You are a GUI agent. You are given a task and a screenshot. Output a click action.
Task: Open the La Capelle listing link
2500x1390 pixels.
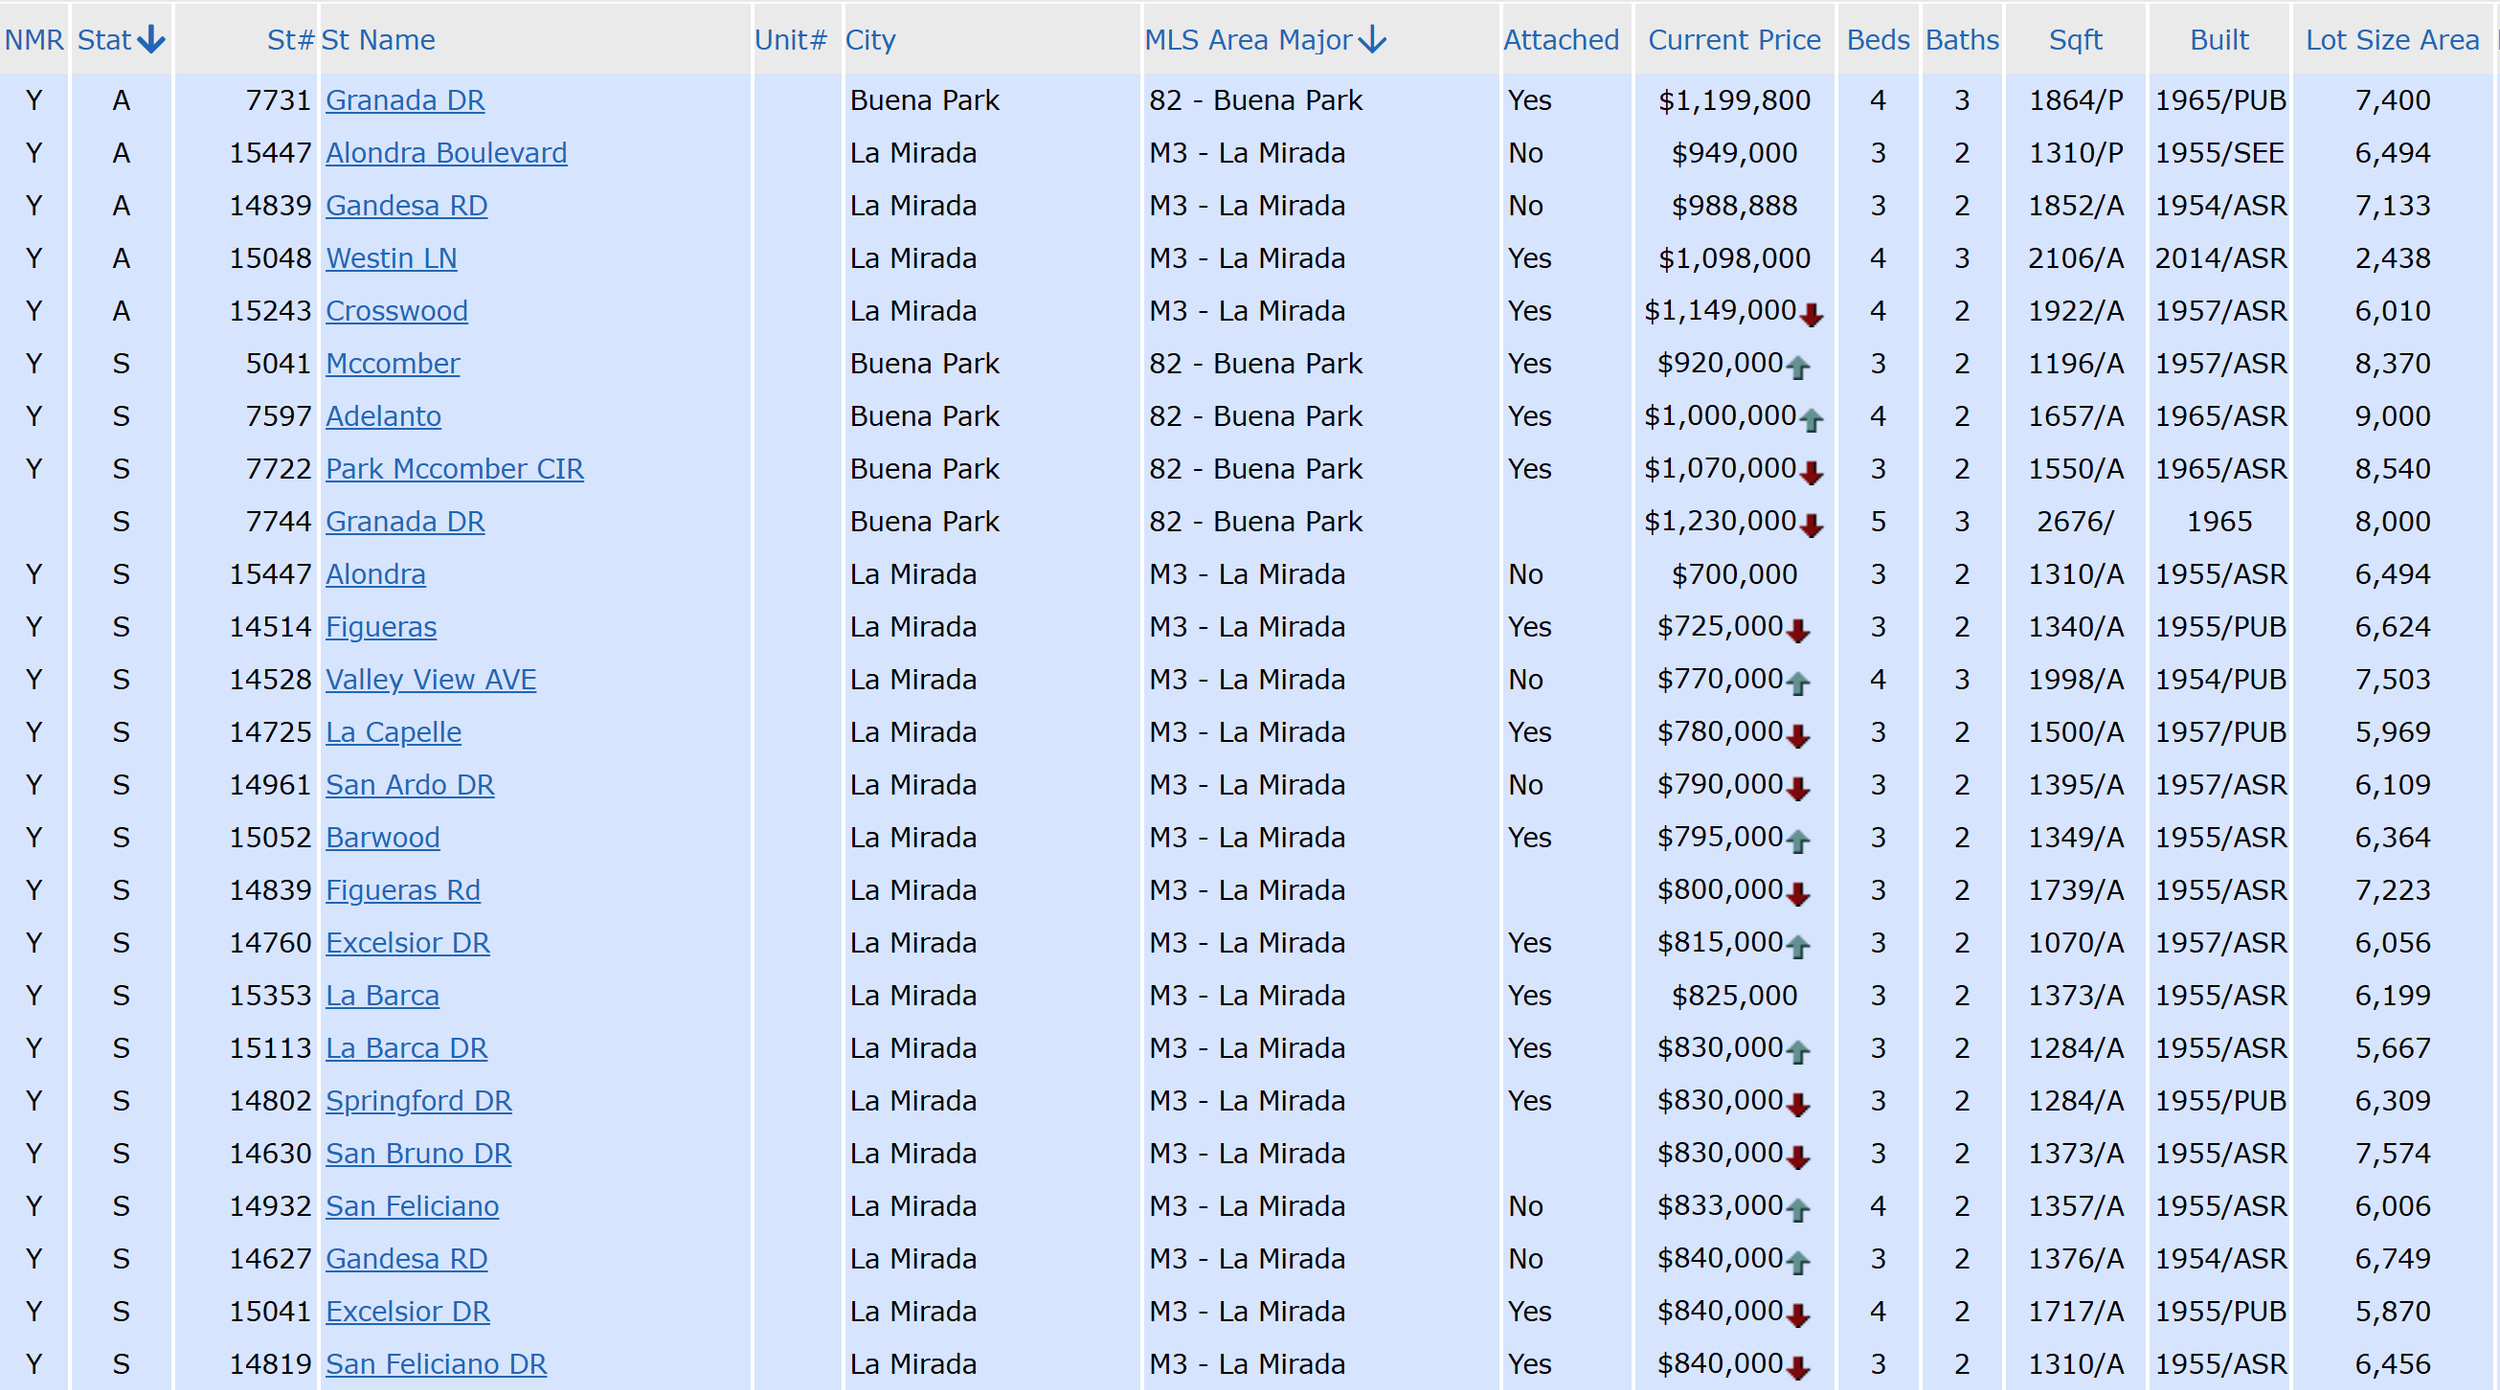pyautogui.click(x=393, y=732)
